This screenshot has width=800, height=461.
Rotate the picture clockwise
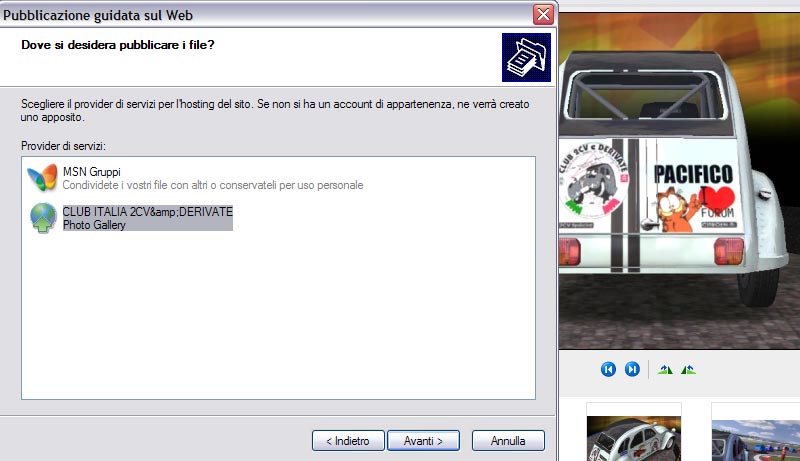(665, 369)
